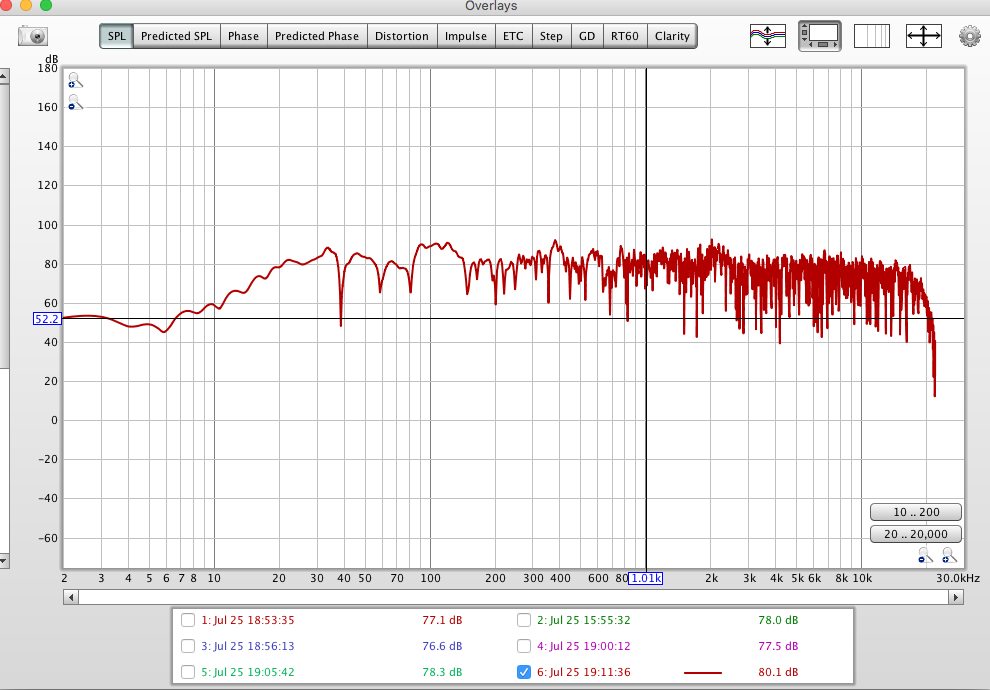Zoom out horizontally with bottom-right magnifier minus

(x=926, y=555)
